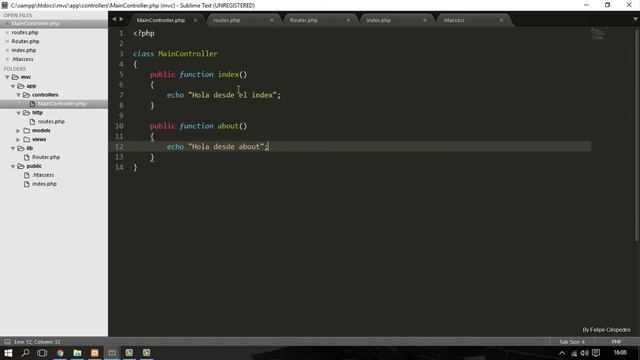The image size is (640, 360).
Task: Click the Line 12, Column 33 status text
Action: [37, 342]
